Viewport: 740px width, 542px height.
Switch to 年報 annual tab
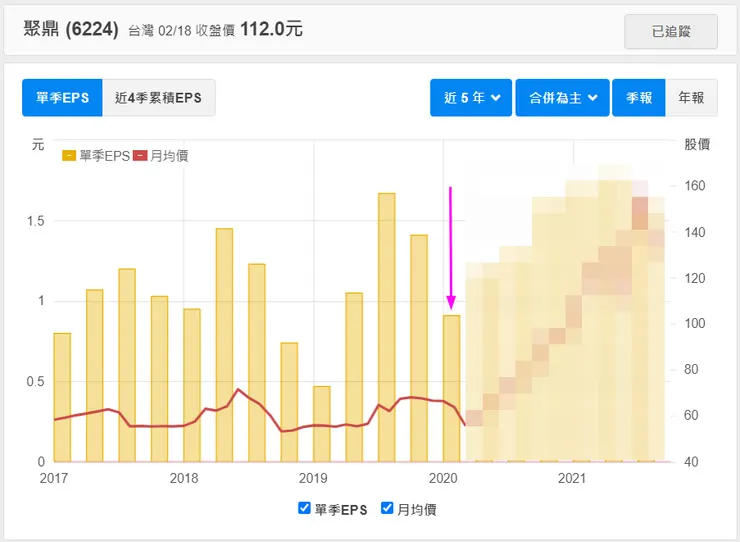coord(691,98)
